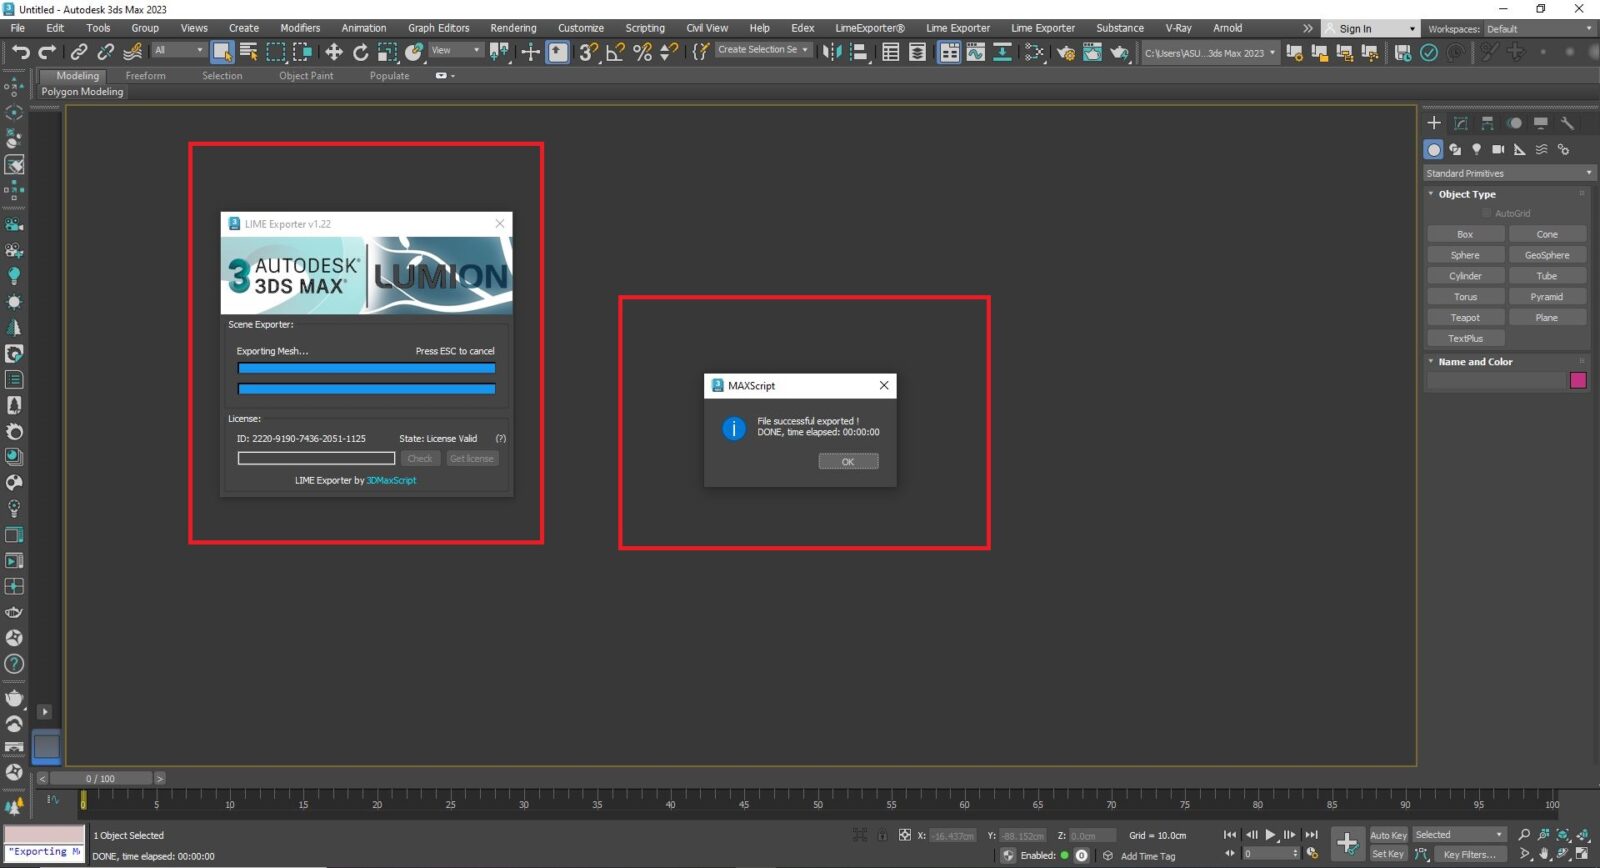The height and width of the screenshot is (868, 1600).
Task: Select the Shapes category icon
Action: pyautogui.click(x=1455, y=149)
